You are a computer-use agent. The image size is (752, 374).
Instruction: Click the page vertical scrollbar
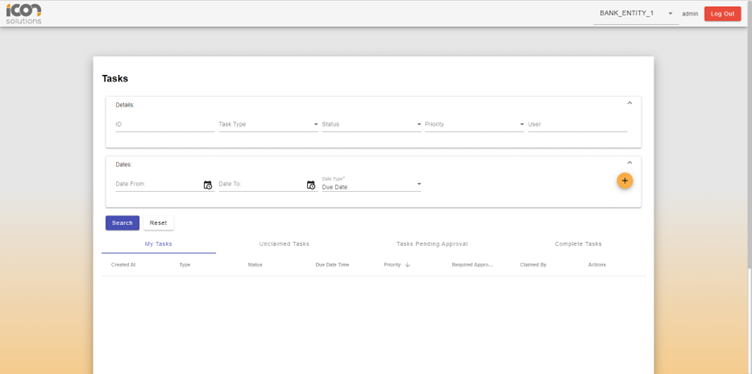coord(750,134)
